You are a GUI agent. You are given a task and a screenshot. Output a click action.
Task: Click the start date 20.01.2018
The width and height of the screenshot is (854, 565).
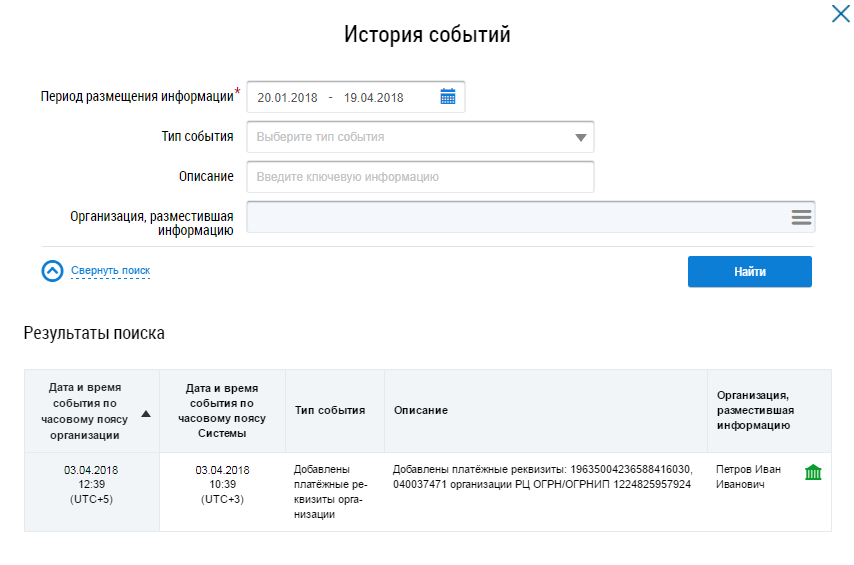pyautogui.click(x=287, y=98)
